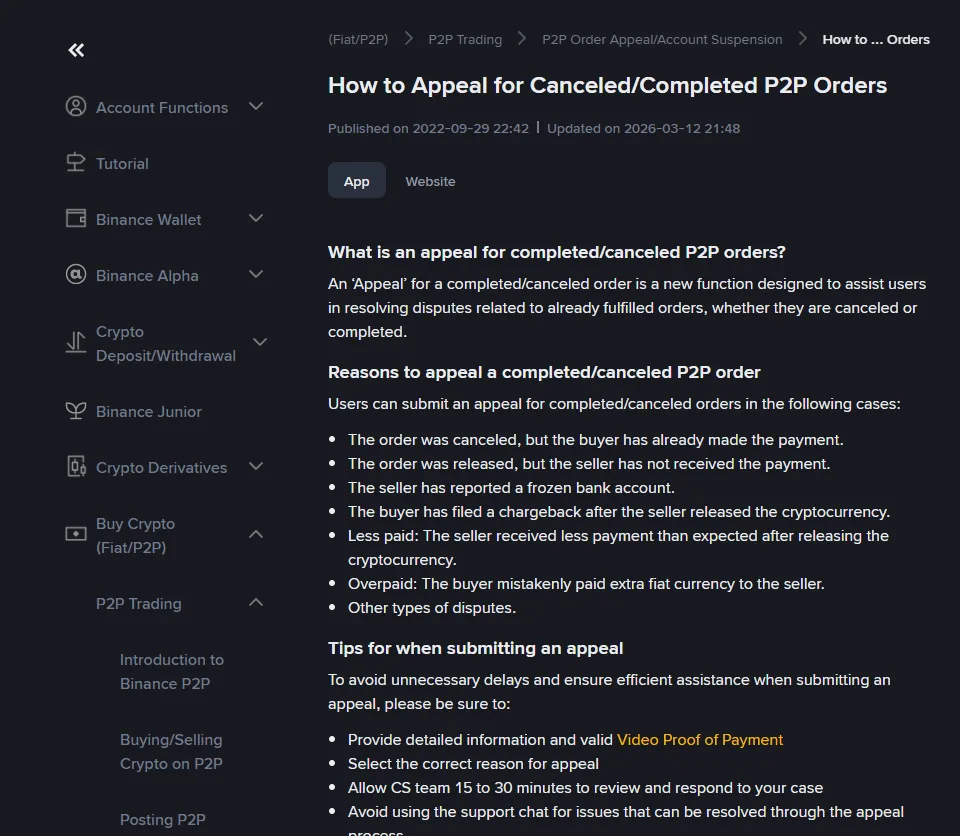Click heading Reasons to appeal

click(x=544, y=372)
